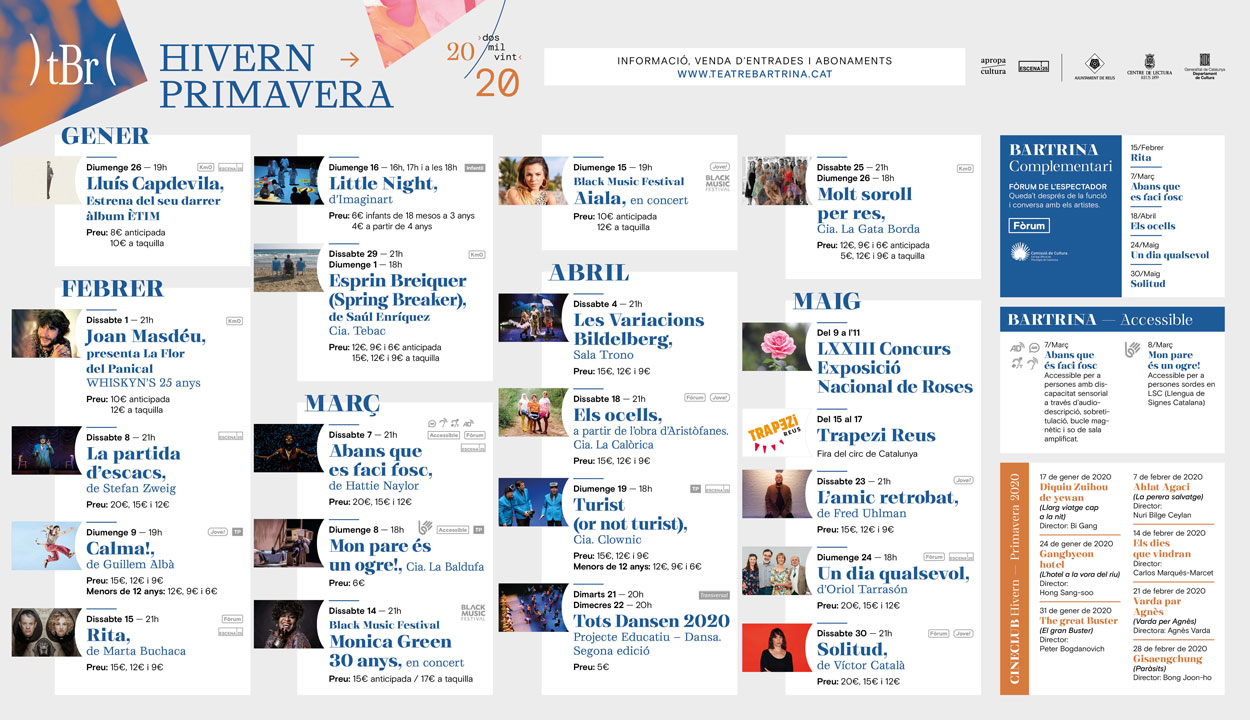The width and height of the screenshot is (1250, 720).
Task: Click the Centre de Lectura logo
Action: [x=1148, y=67]
